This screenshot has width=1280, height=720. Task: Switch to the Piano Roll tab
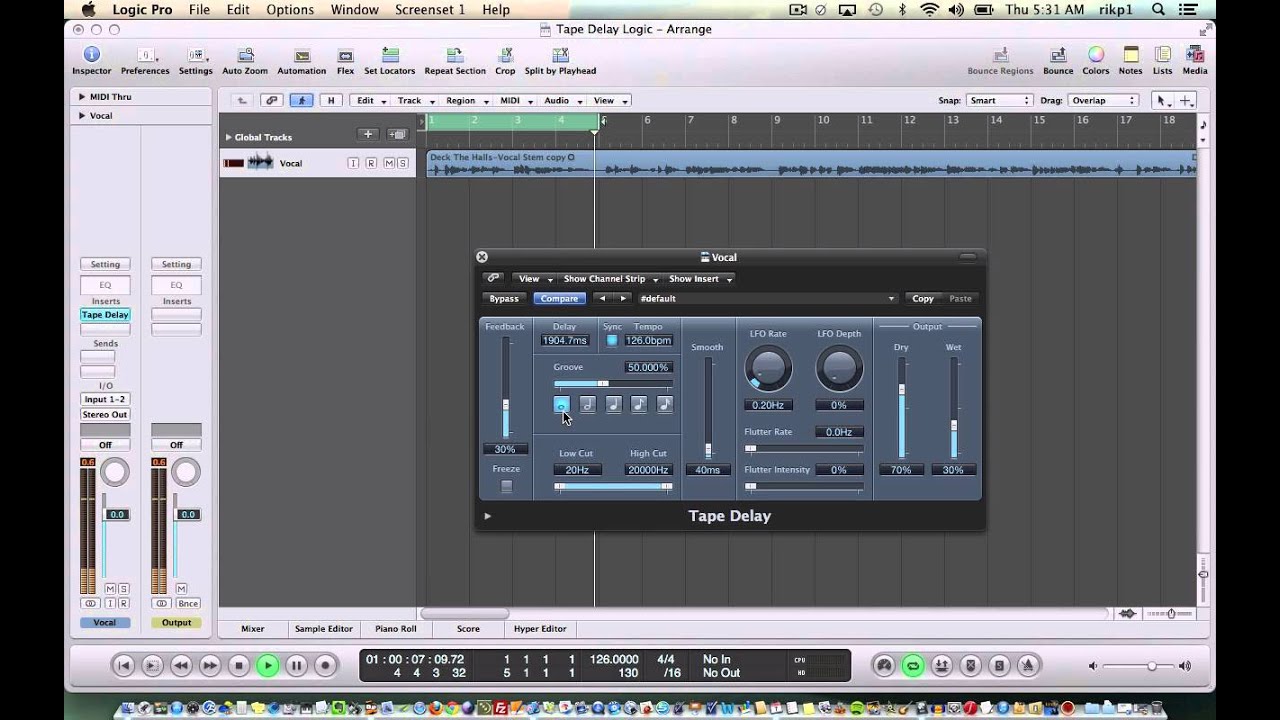coord(395,629)
